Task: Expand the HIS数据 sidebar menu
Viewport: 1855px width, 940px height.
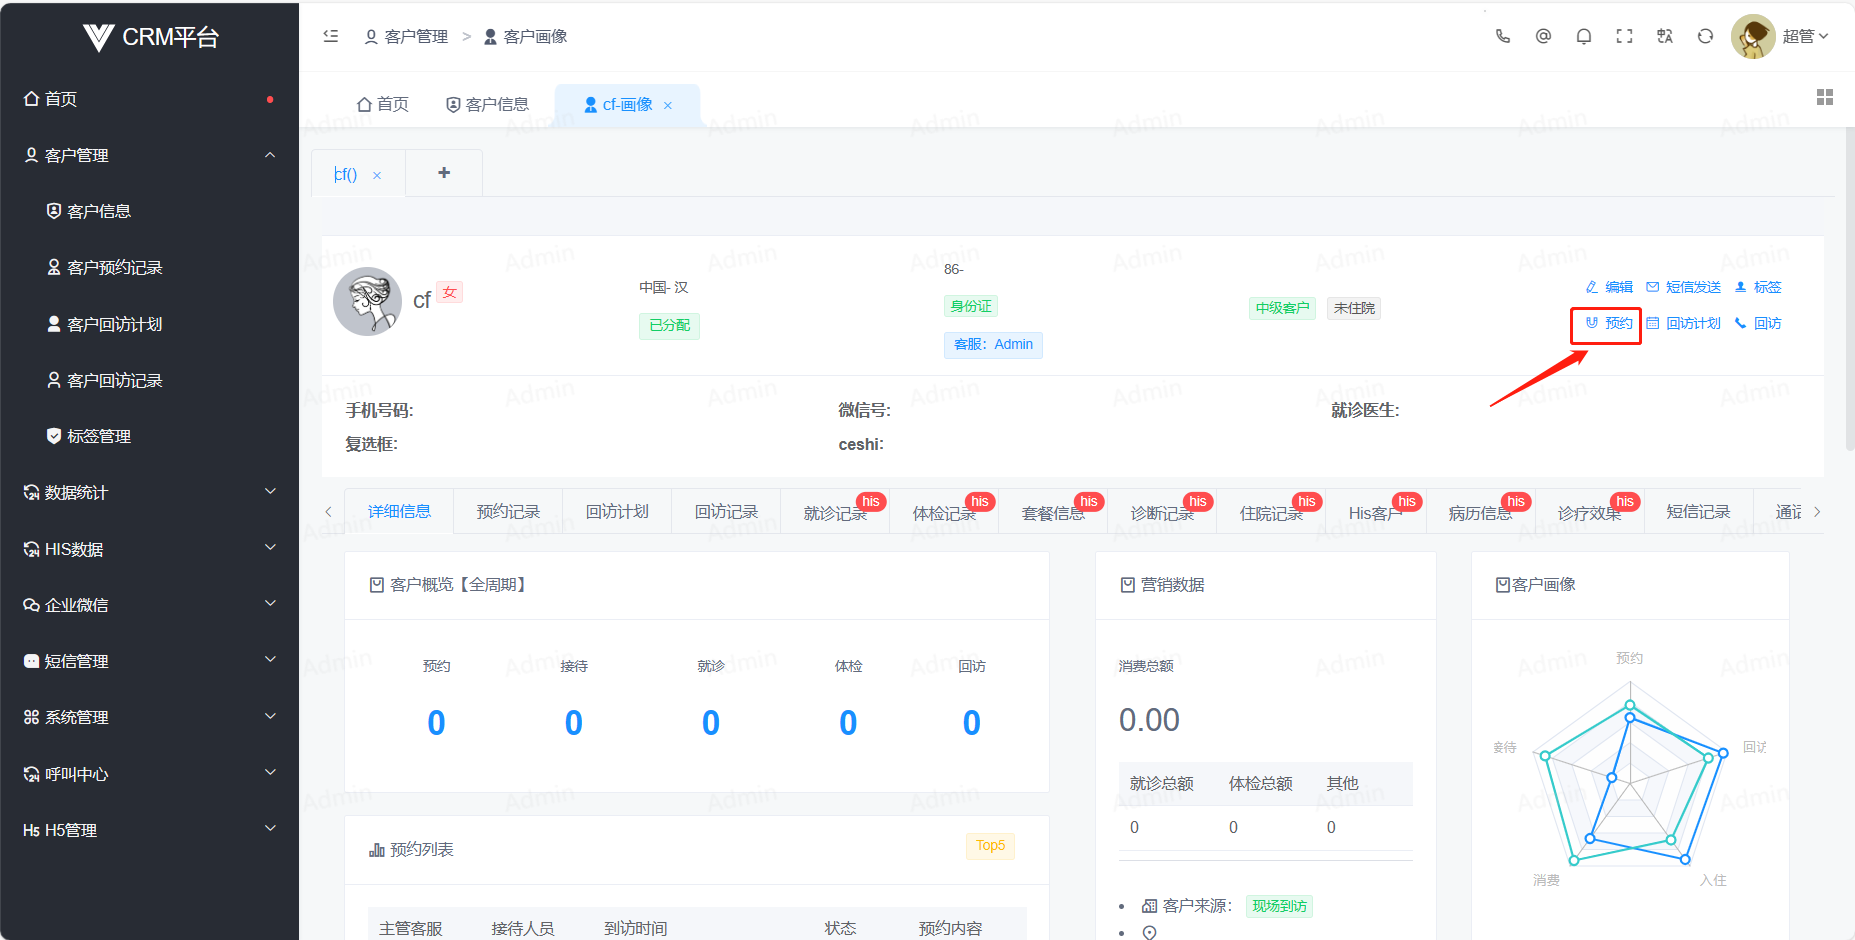Action: 150,549
